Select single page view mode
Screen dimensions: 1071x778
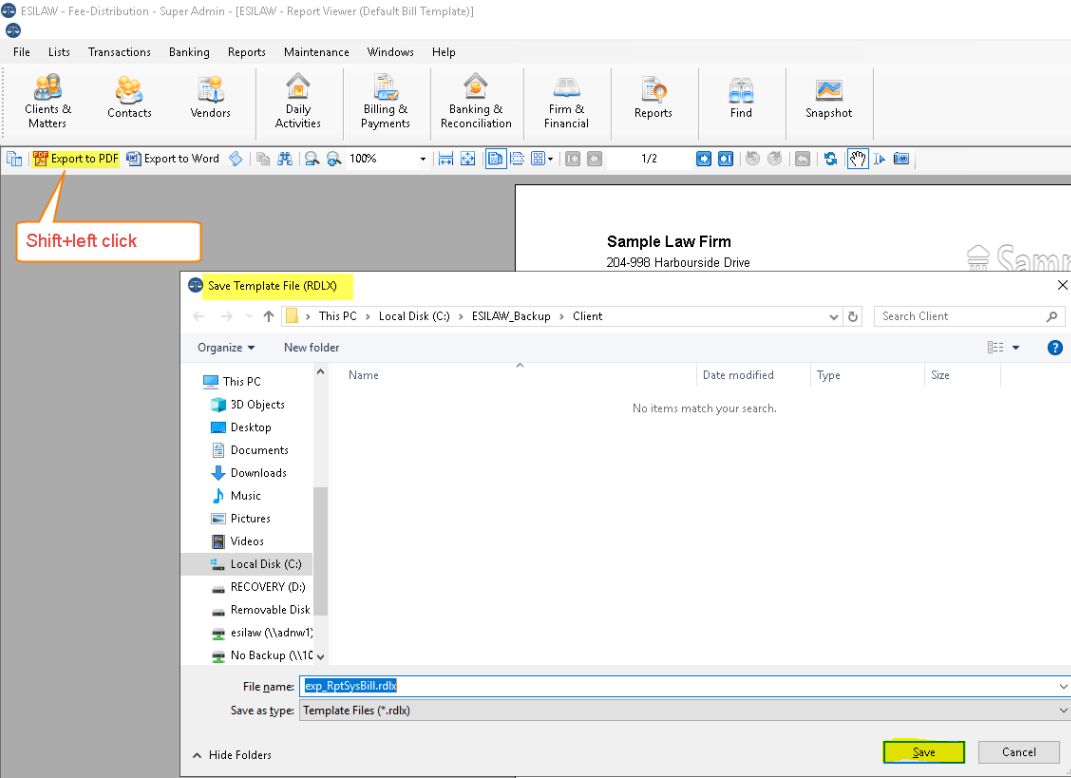[x=495, y=158]
